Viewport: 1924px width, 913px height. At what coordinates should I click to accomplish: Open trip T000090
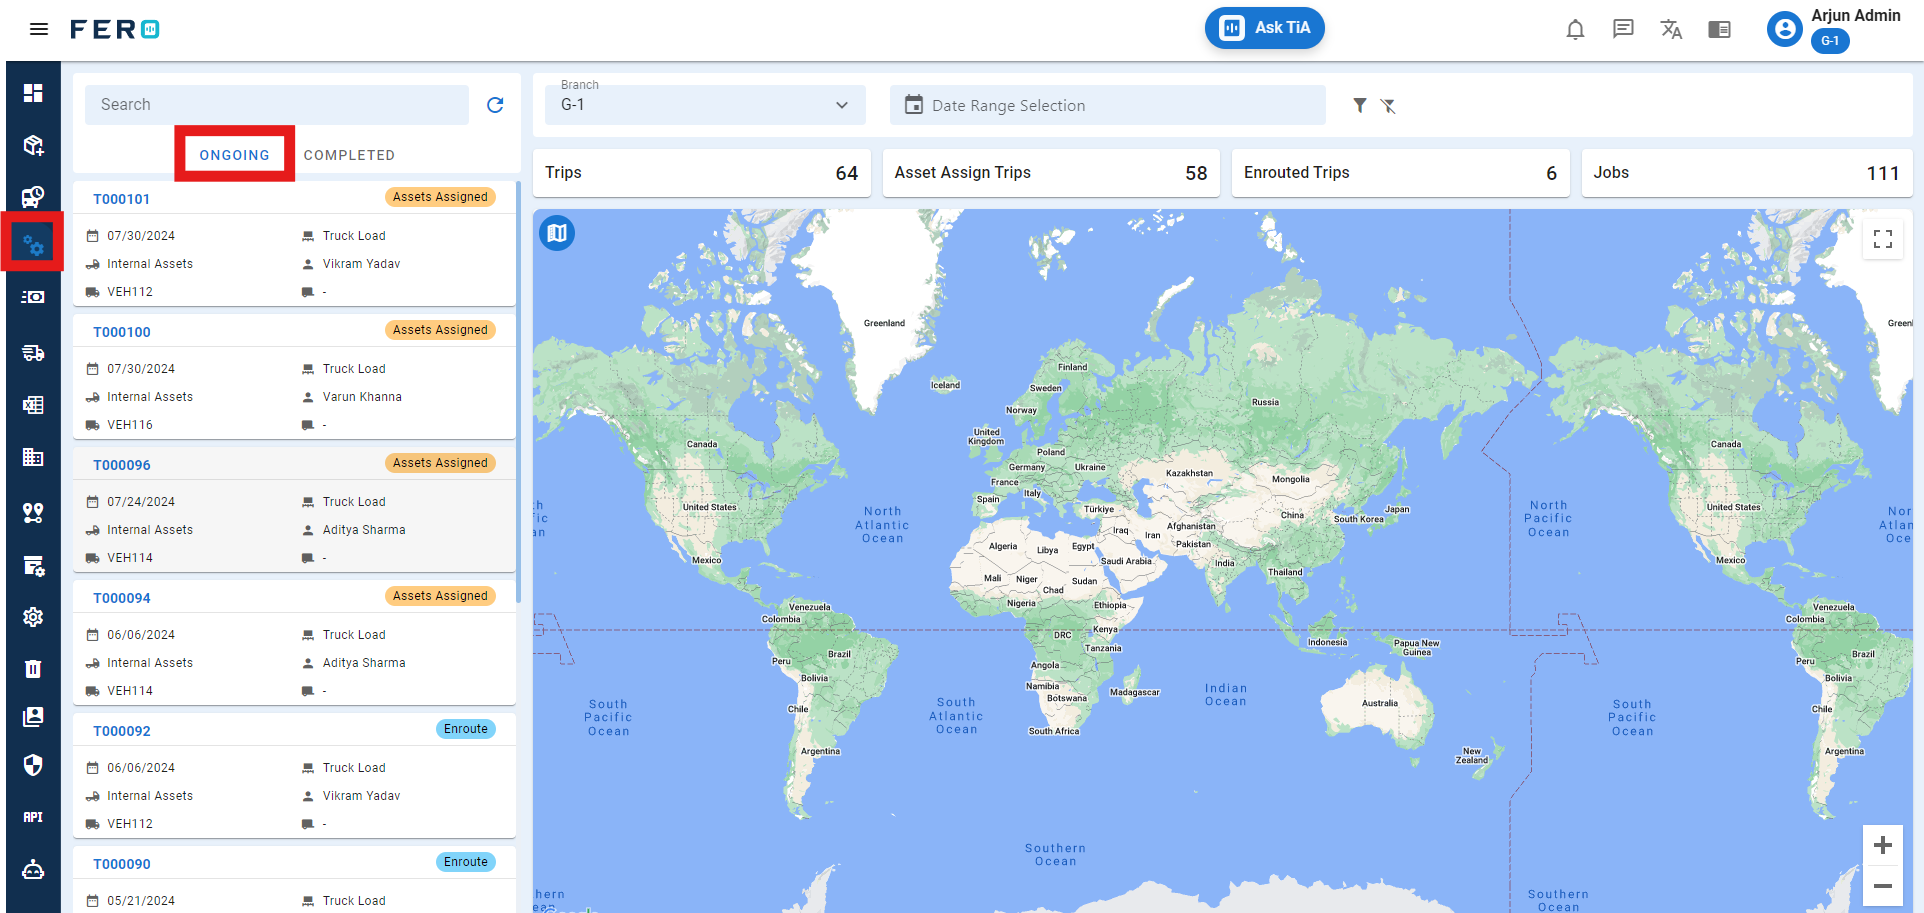tap(122, 864)
